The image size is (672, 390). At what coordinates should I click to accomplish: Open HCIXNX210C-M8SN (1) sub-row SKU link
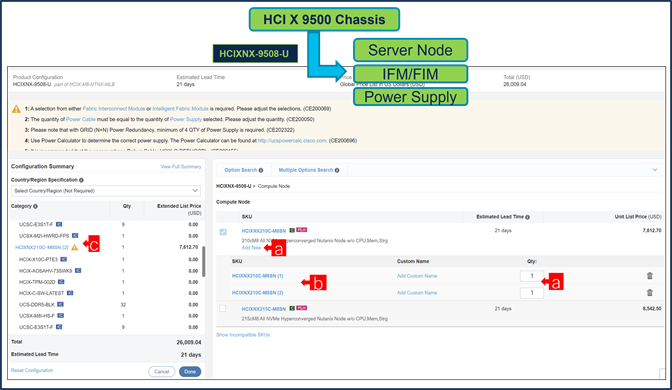[x=258, y=276]
